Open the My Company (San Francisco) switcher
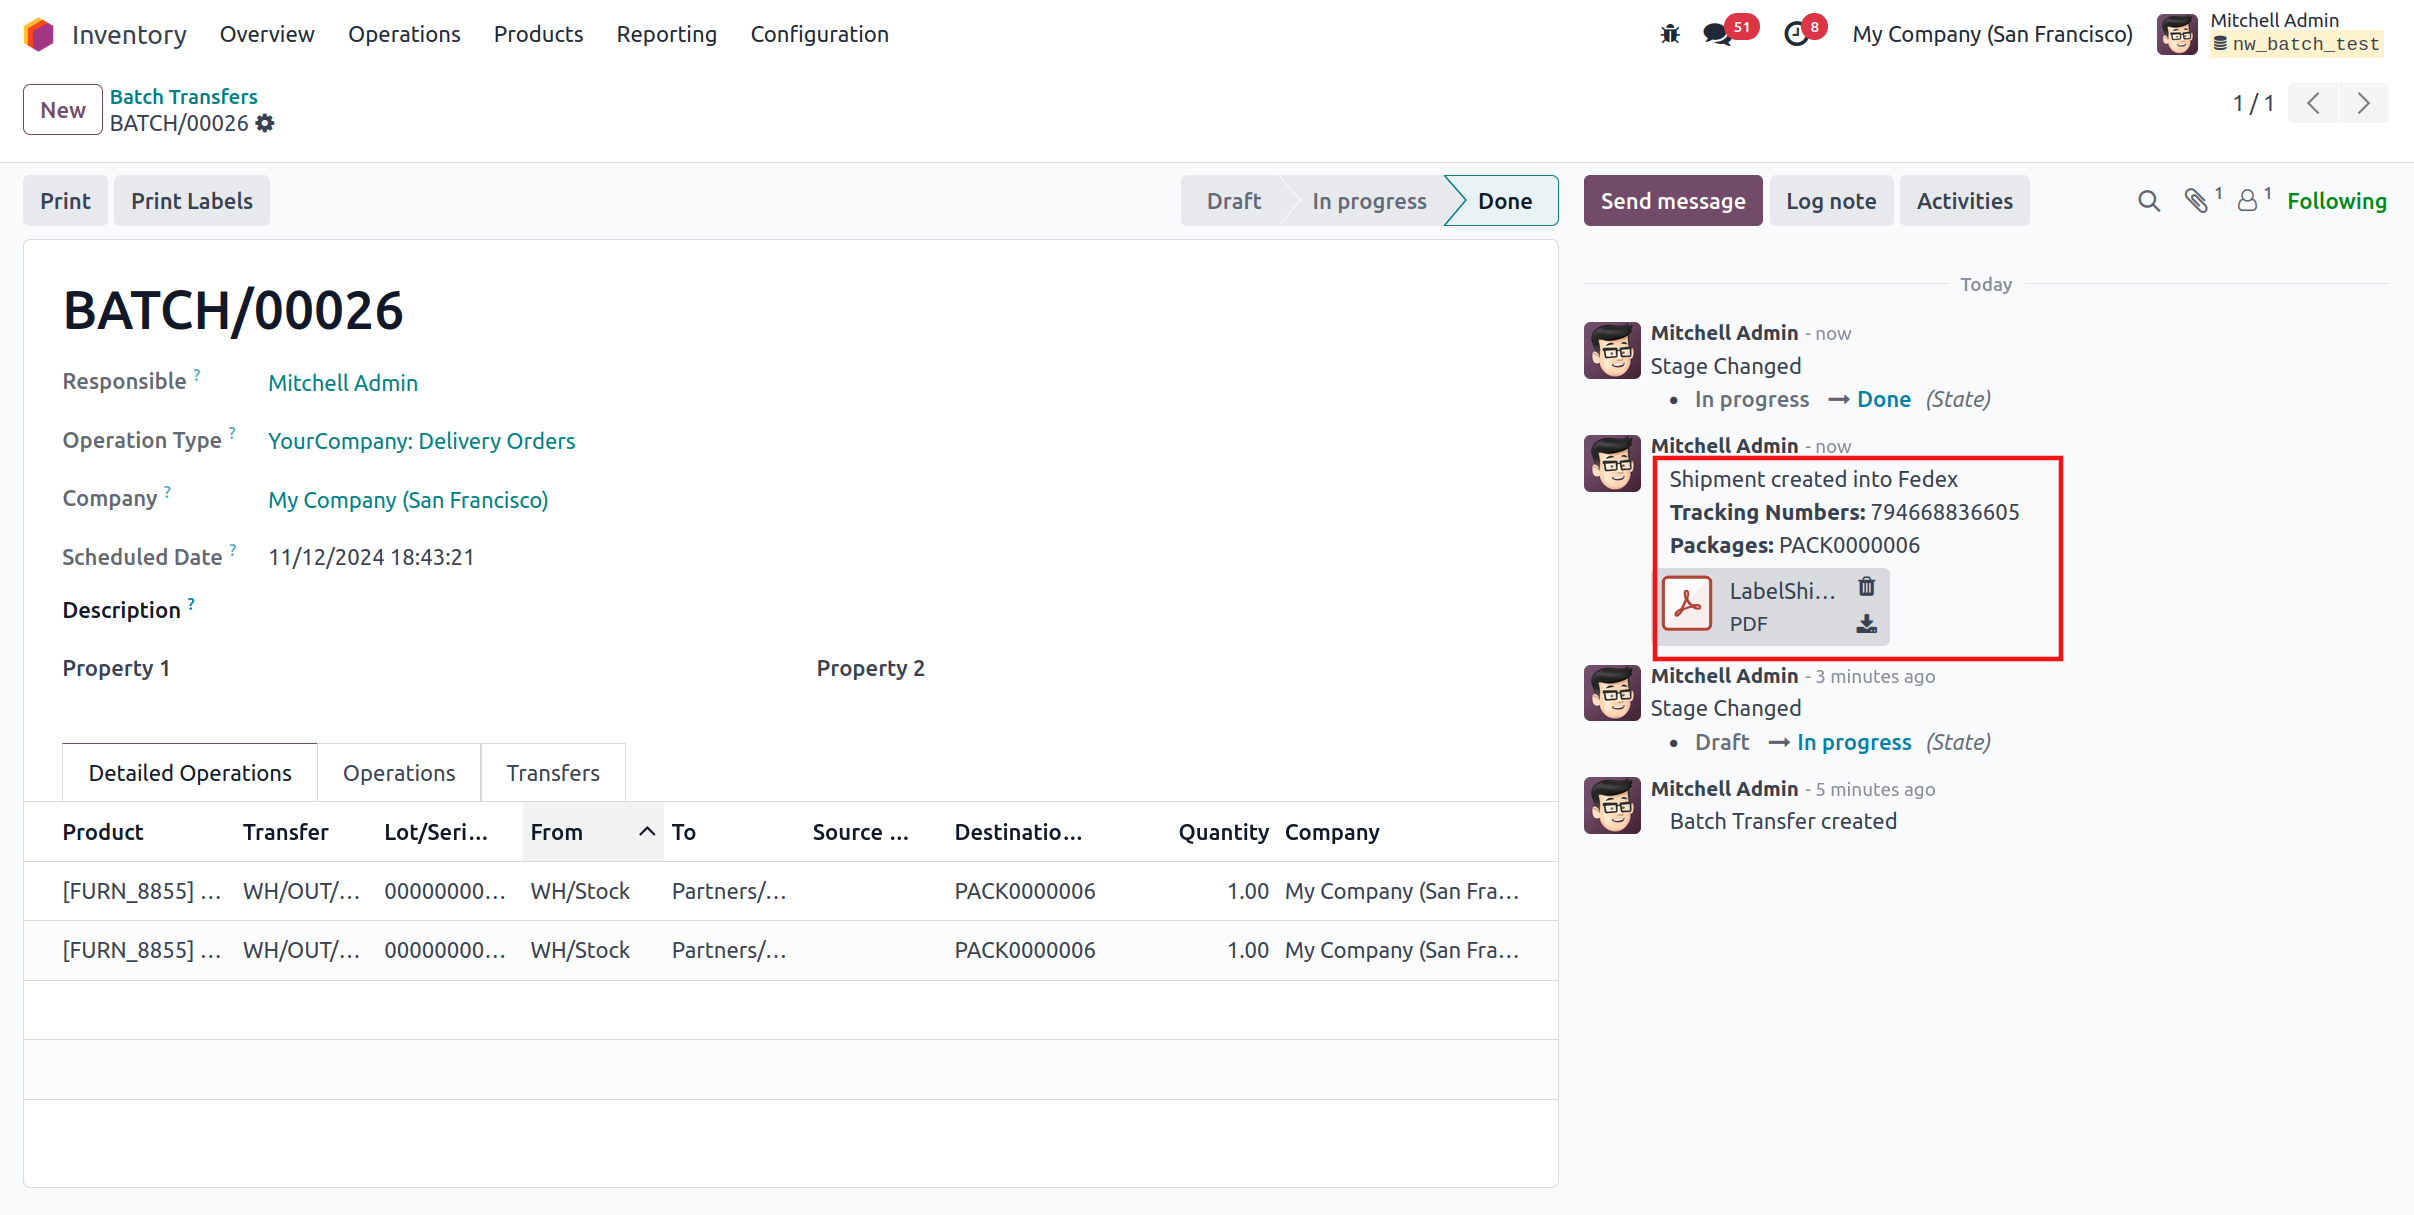This screenshot has width=2414, height=1215. pyautogui.click(x=1991, y=34)
